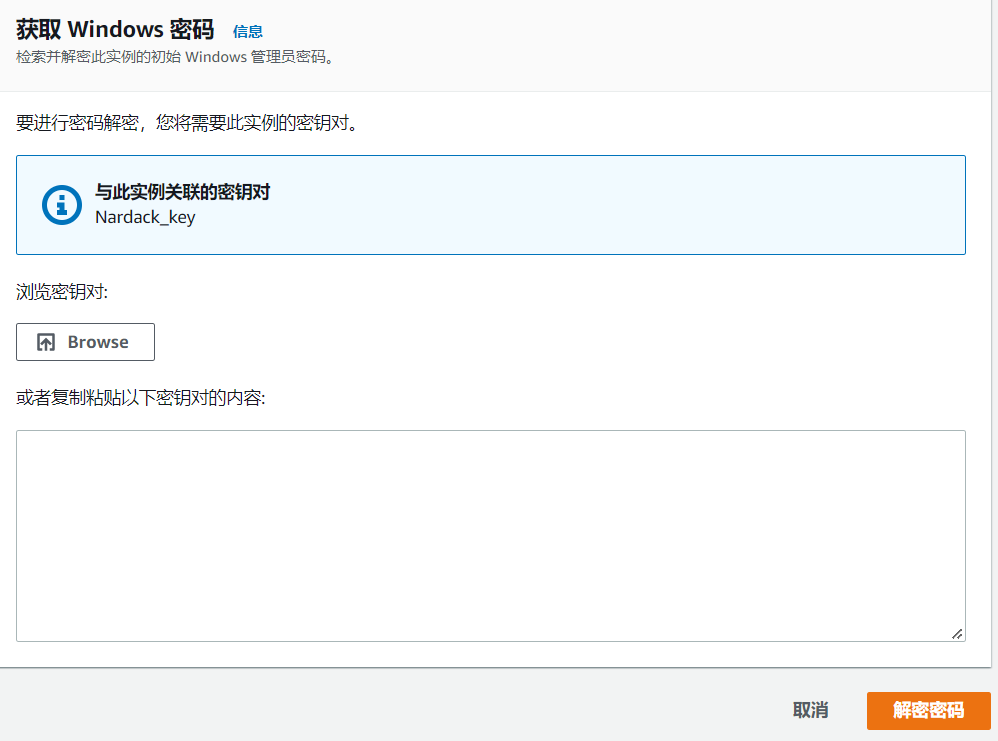
Task: Click the info circle icon in key pair box
Action: click(x=62, y=205)
